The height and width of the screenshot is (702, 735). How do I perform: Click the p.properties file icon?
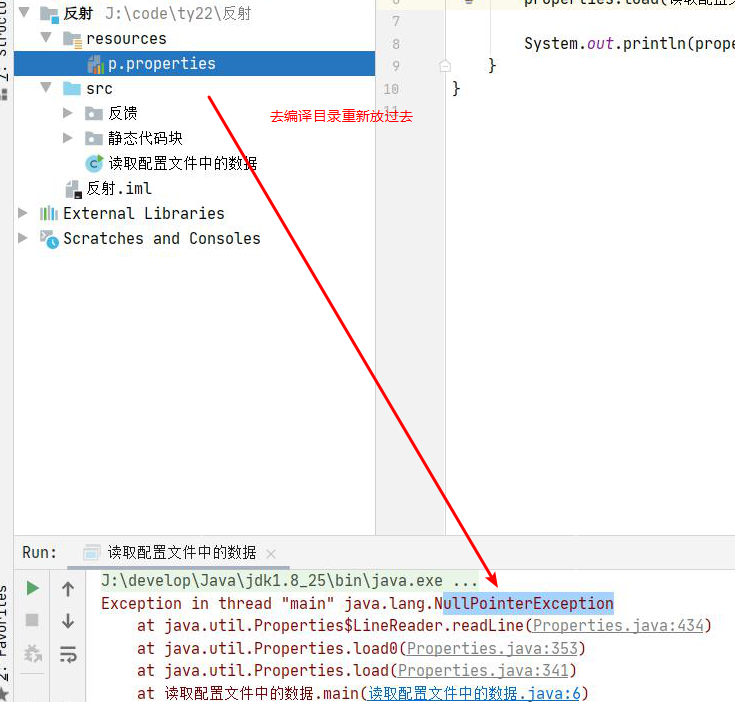96,64
